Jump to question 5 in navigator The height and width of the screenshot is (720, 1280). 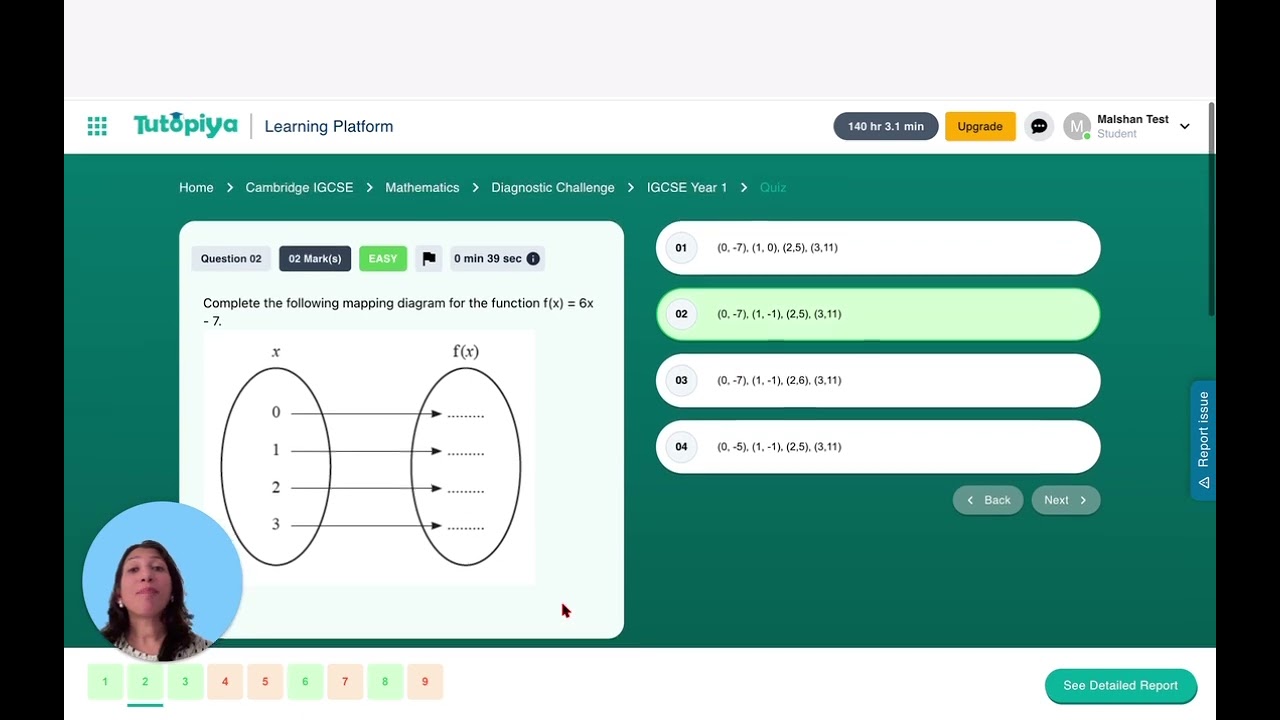(265, 682)
